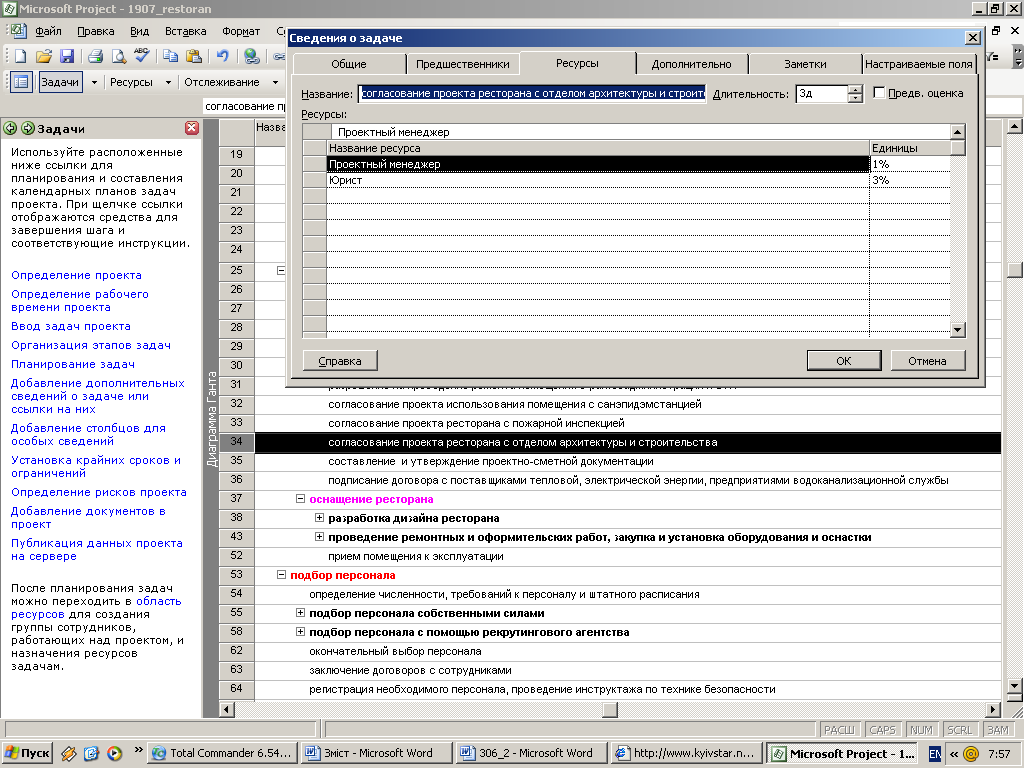Click the hyperlink globe icon
The image size is (1024, 768).
click(x=251, y=56)
